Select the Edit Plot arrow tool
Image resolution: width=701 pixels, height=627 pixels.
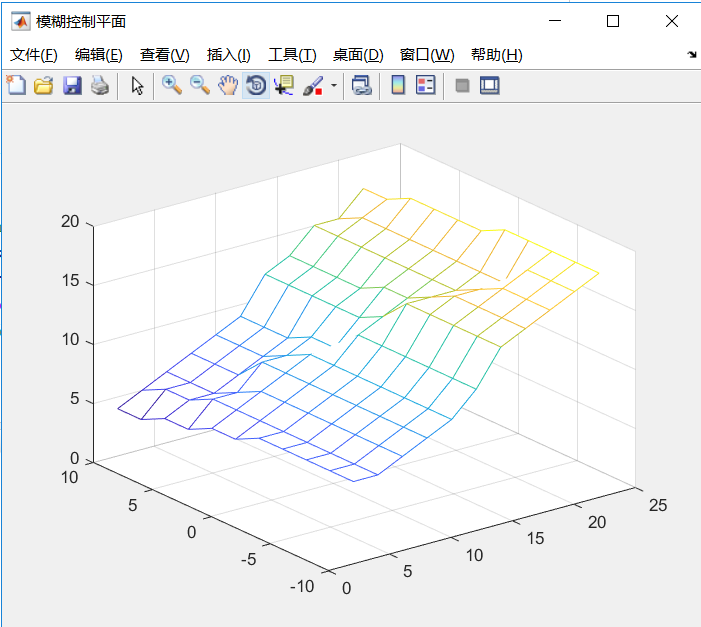coord(137,85)
